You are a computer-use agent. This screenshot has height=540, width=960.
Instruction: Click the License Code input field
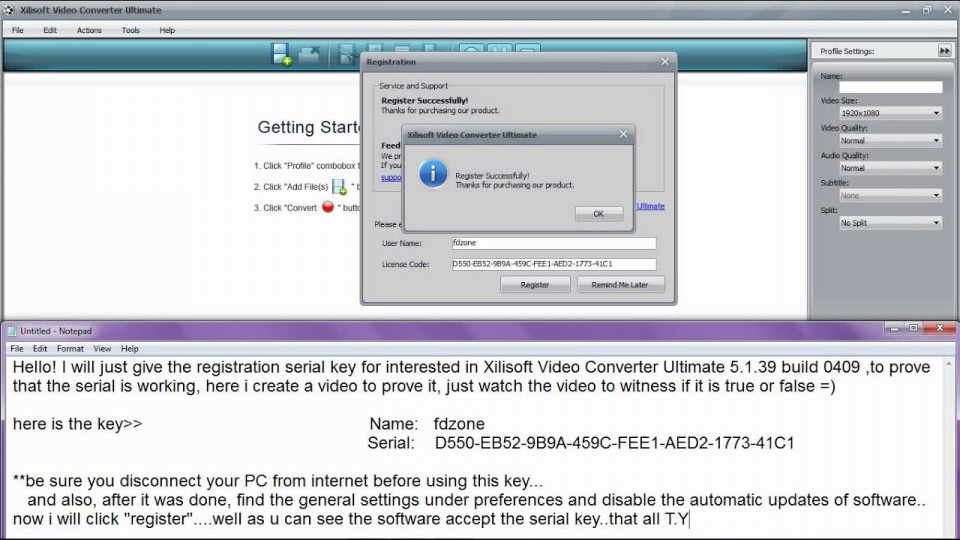click(x=553, y=264)
